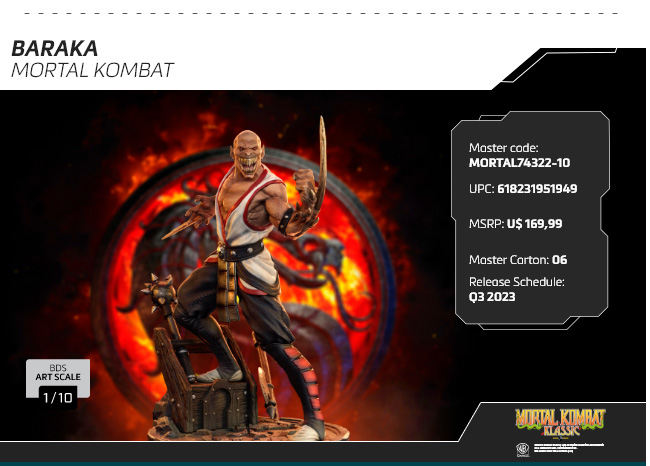This screenshot has width=650, height=466.
Task: Click the black leather belt on the statue
Action: coord(241,251)
